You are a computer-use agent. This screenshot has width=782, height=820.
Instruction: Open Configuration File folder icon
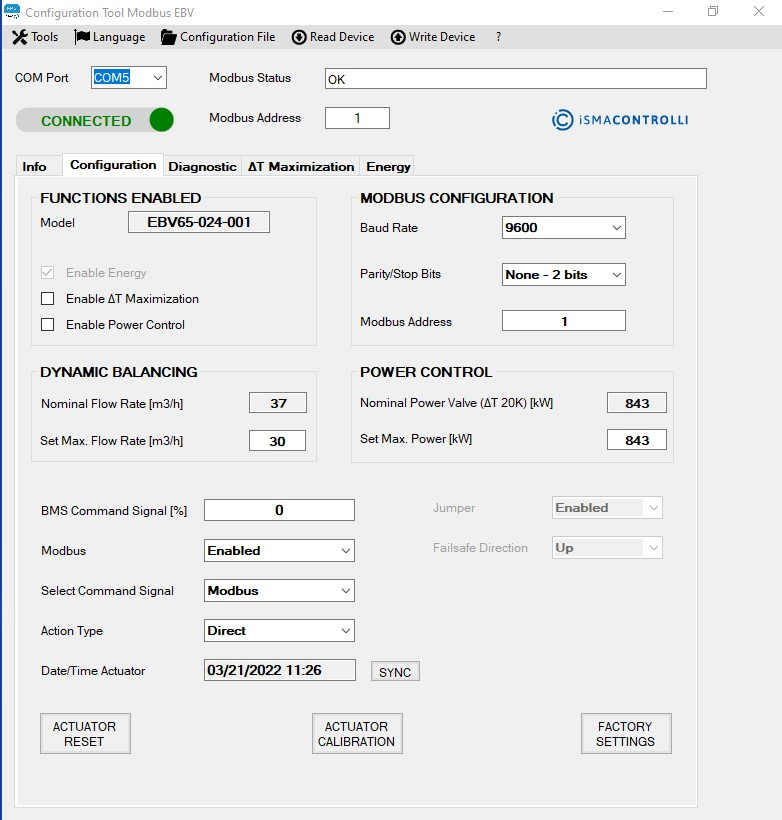168,37
